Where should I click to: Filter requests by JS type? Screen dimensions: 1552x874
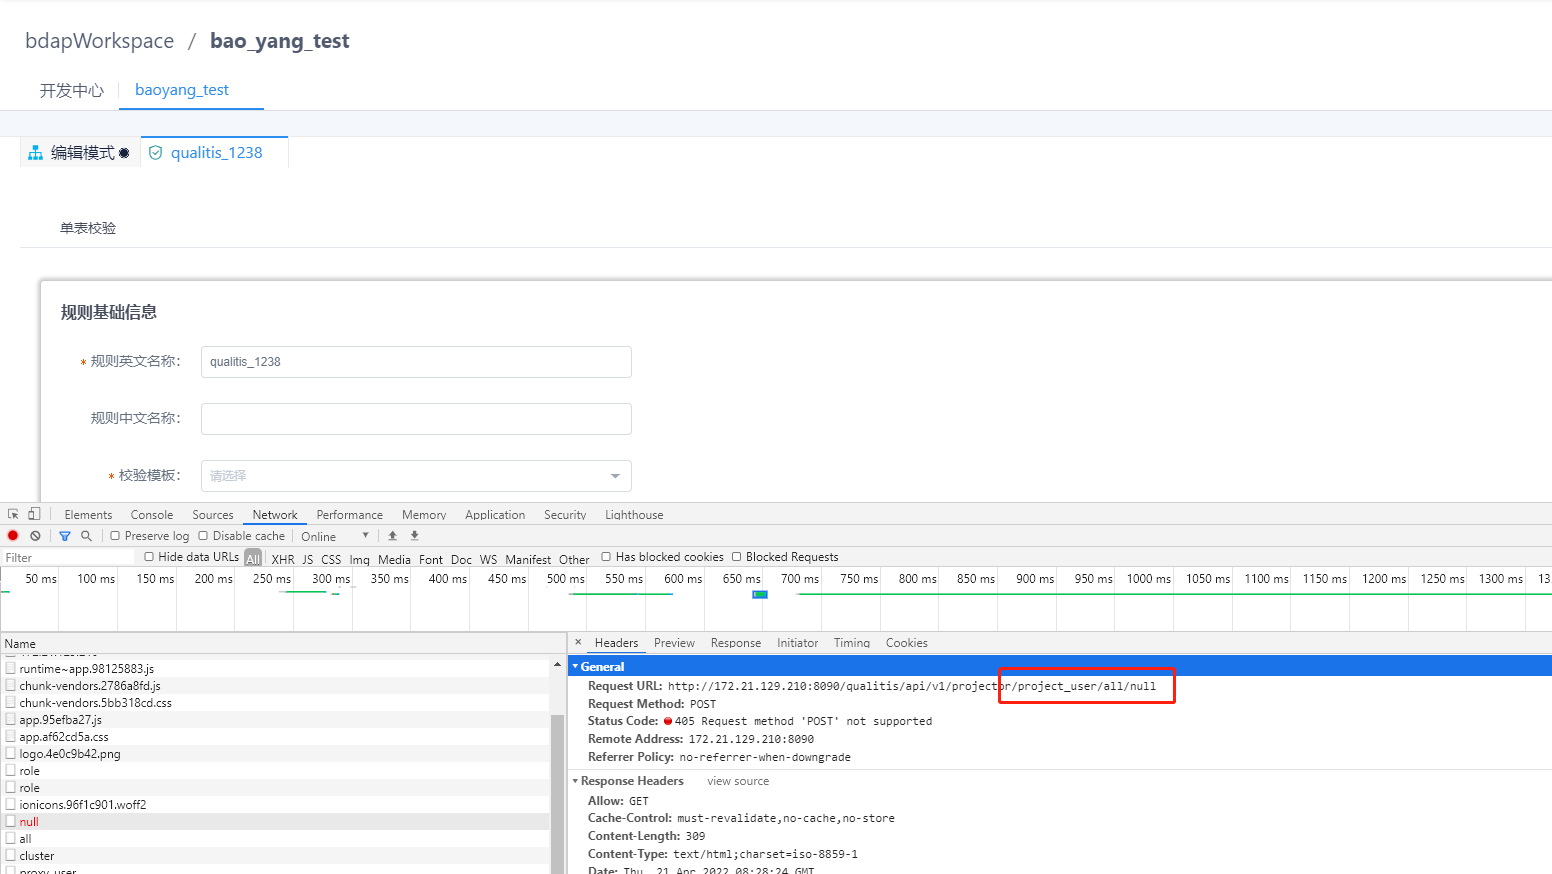tap(308, 559)
